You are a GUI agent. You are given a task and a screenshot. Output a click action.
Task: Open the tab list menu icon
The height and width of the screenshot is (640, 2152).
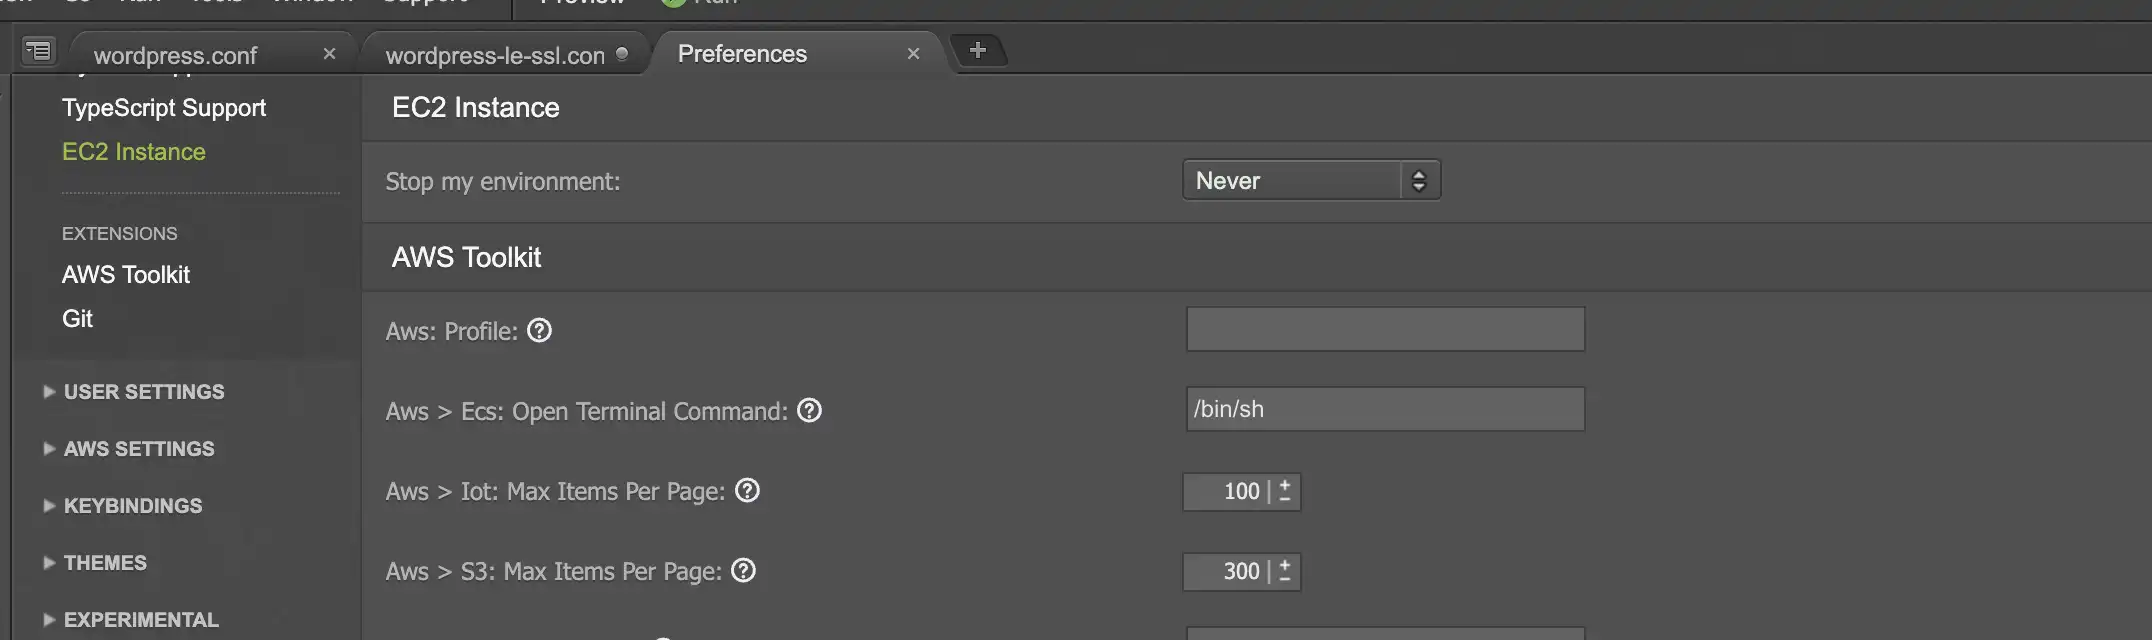[38, 50]
